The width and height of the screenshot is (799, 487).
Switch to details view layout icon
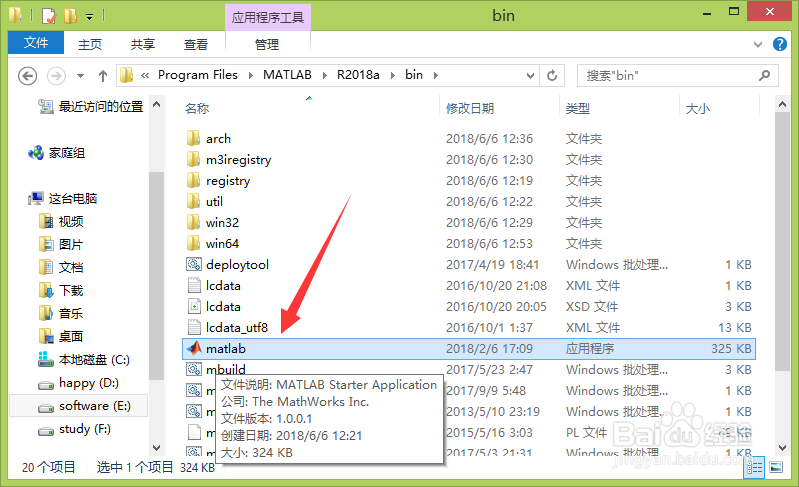pyautogui.click(x=755, y=467)
